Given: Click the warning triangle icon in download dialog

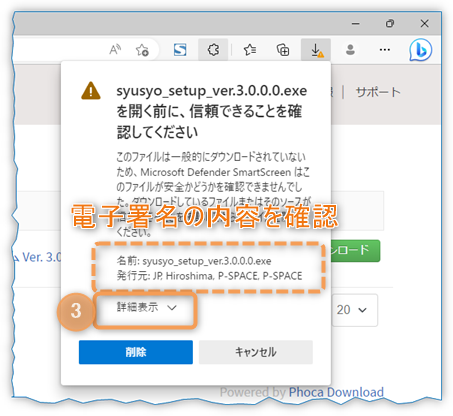Looking at the screenshot, I should tap(91, 91).
